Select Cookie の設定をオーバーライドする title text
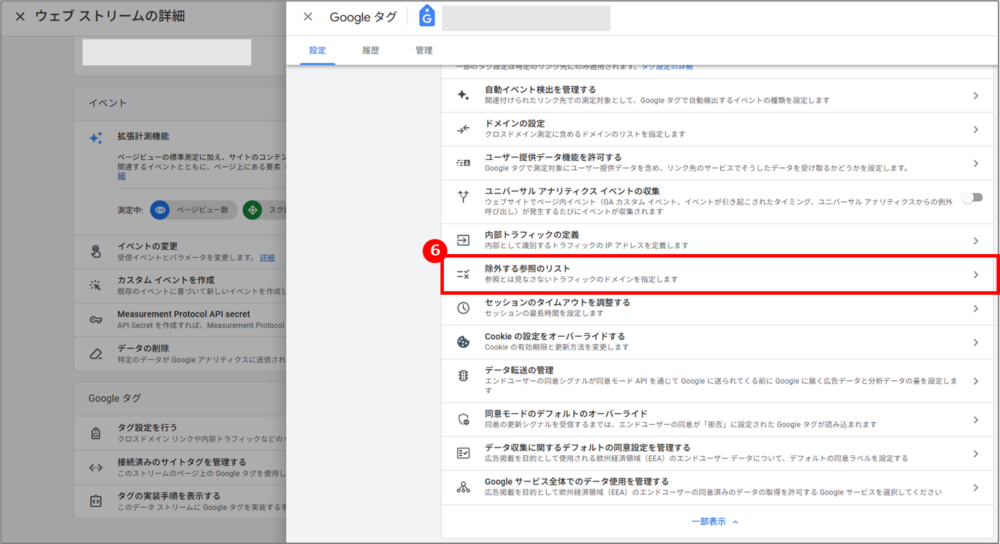The width and height of the screenshot is (1000, 544). 555,337
